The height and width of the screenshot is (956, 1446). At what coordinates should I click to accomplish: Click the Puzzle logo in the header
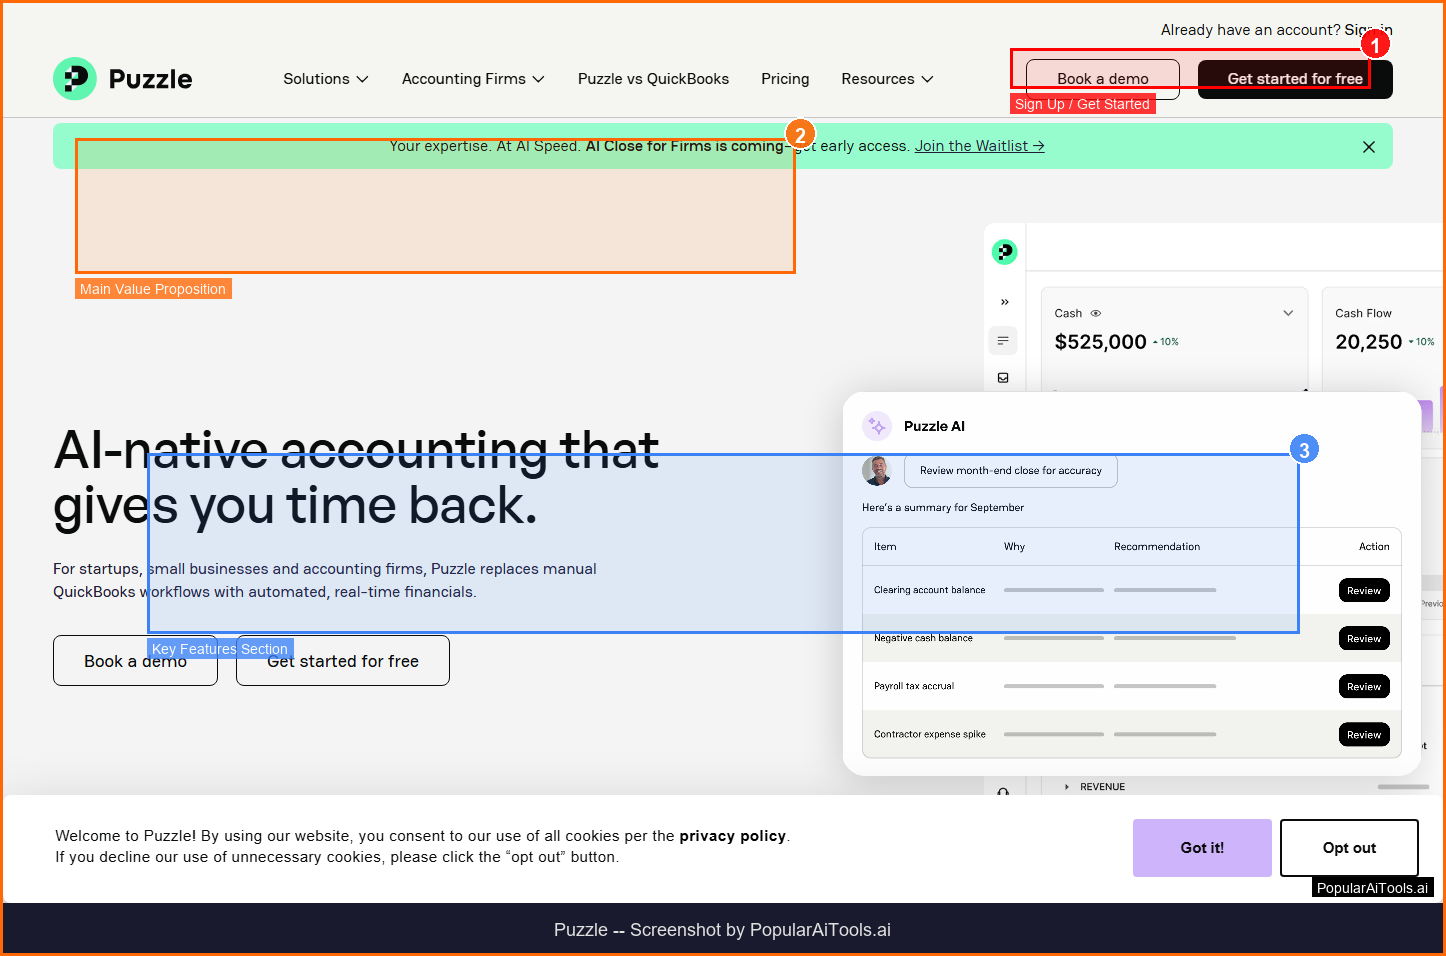(x=122, y=79)
